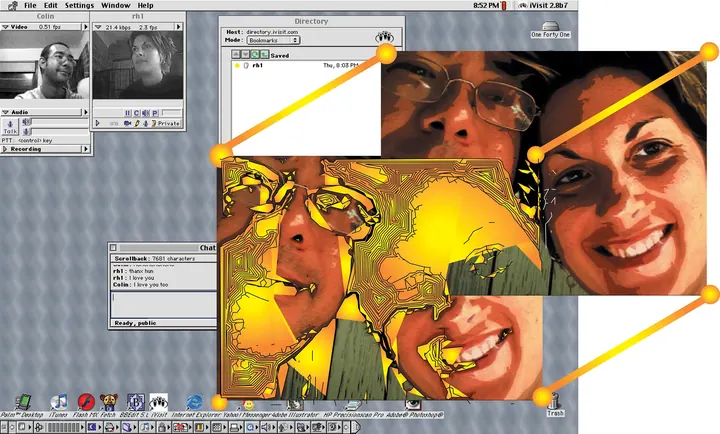Open the iVisit 2.8b7 application menu
Viewport: 720px width, 434px height.
[x=544, y=6]
